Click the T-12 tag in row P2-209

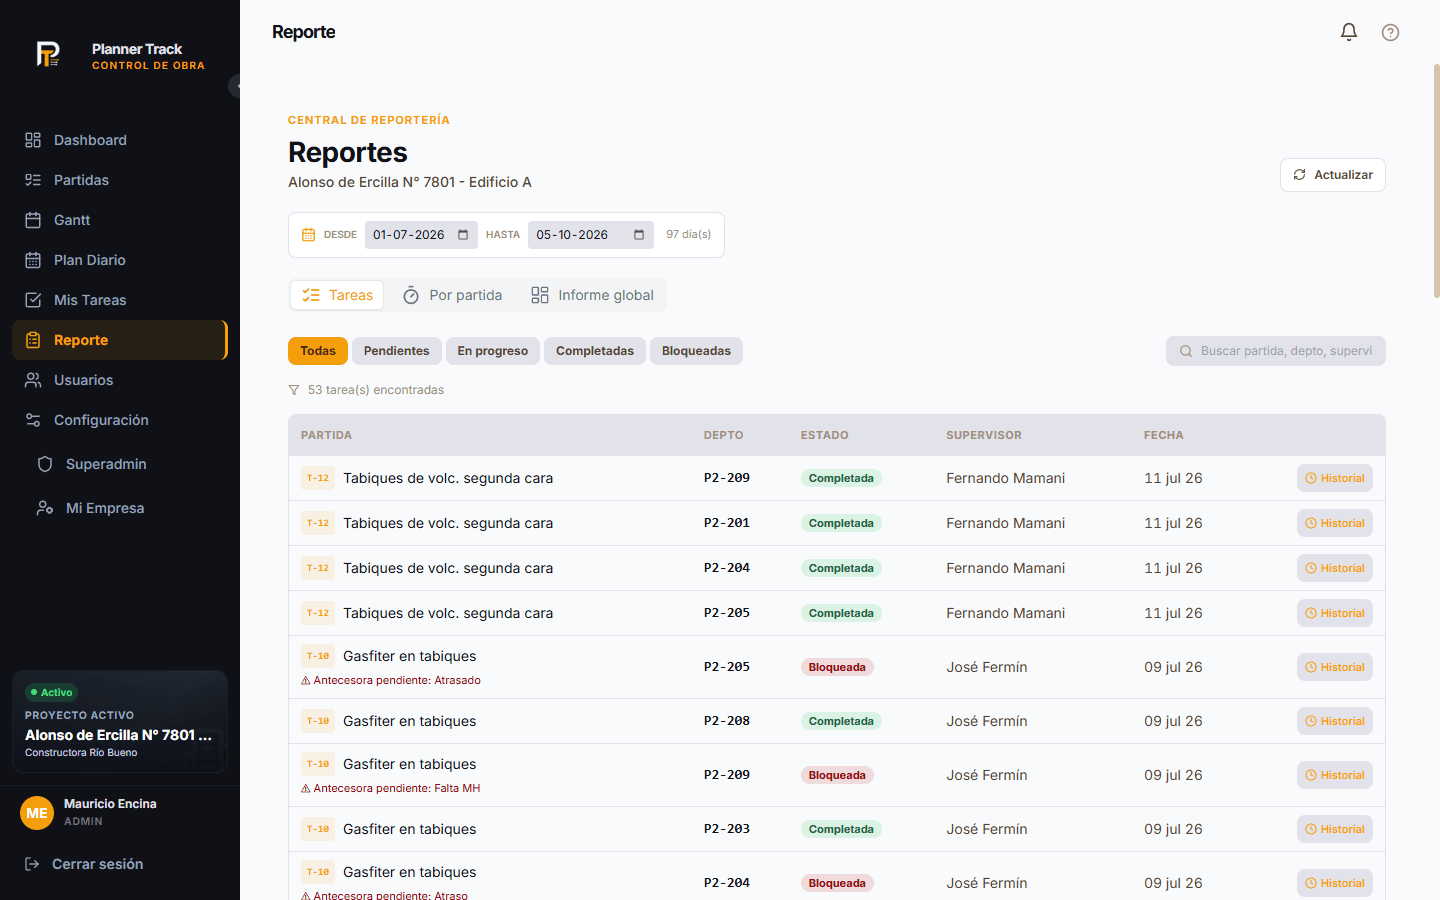tap(318, 478)
